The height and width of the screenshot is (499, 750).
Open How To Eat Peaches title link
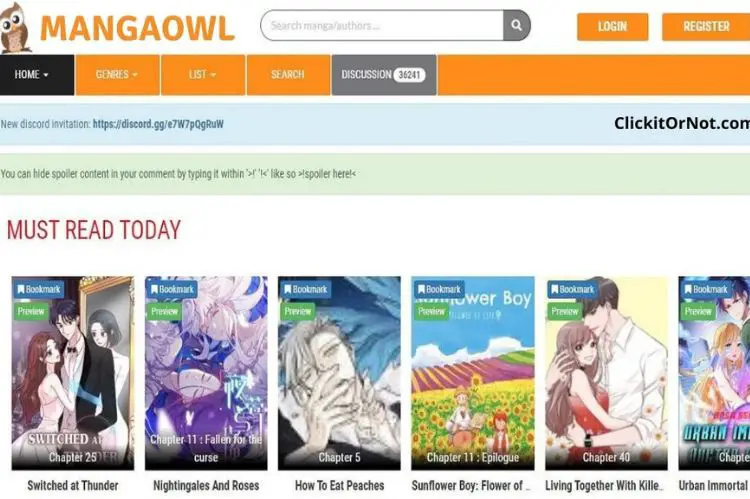coord(339,486)
